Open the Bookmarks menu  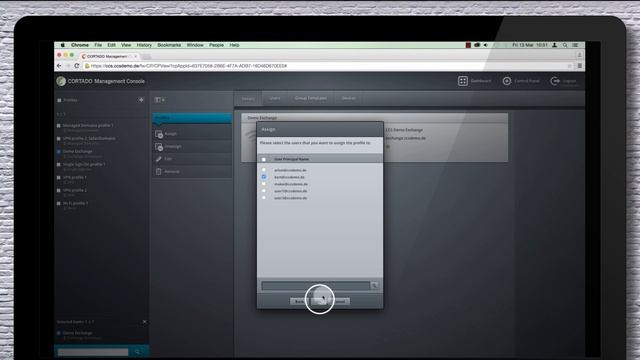pos(169,45)
